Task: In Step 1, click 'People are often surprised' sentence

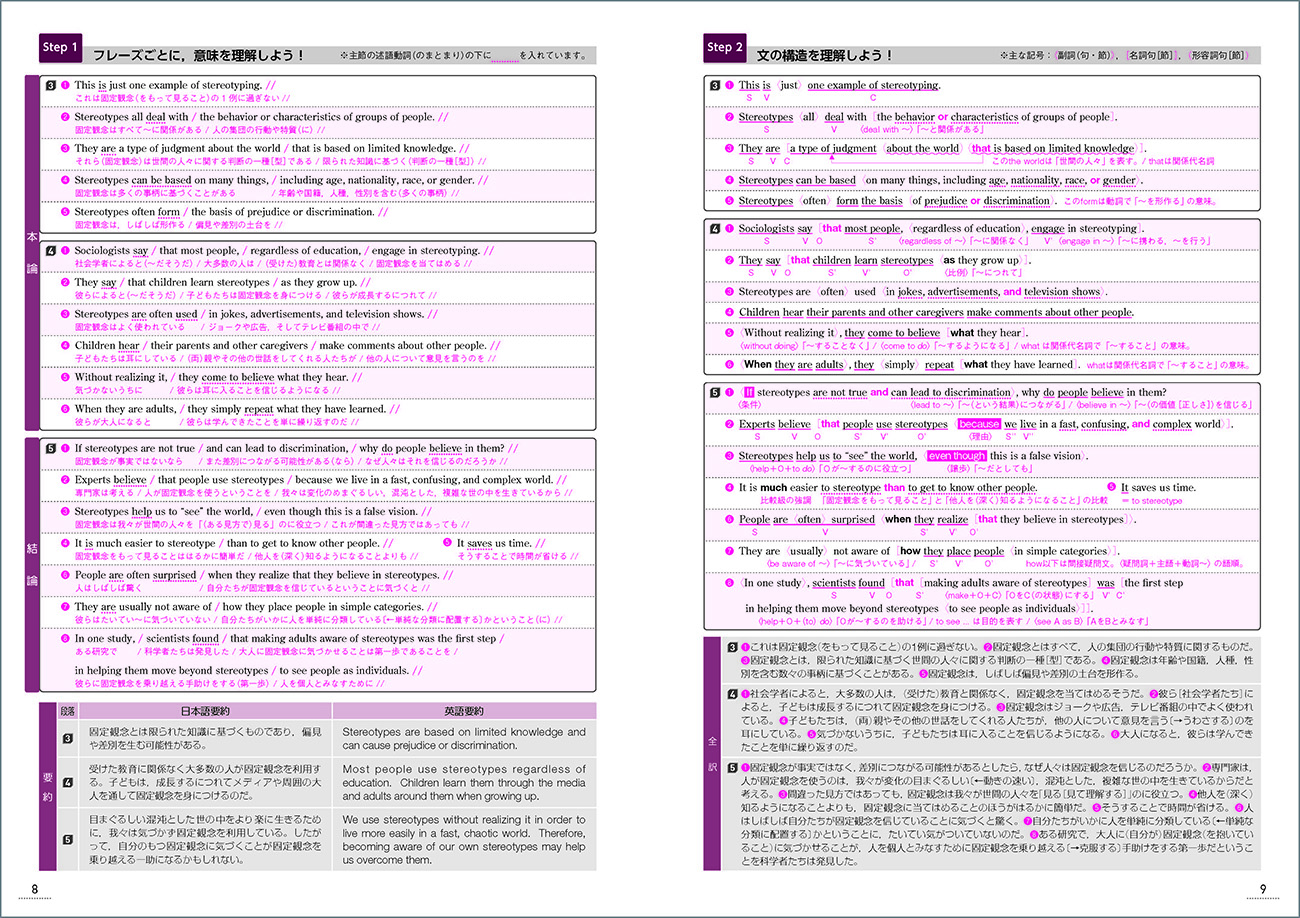Action: [x=264, y=575]
